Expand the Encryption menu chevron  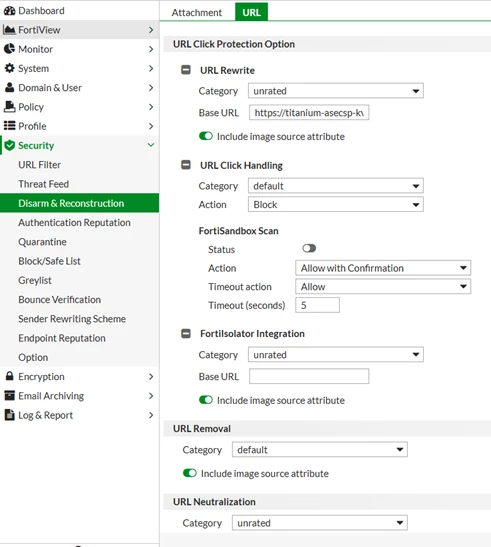tap(151, 376)
